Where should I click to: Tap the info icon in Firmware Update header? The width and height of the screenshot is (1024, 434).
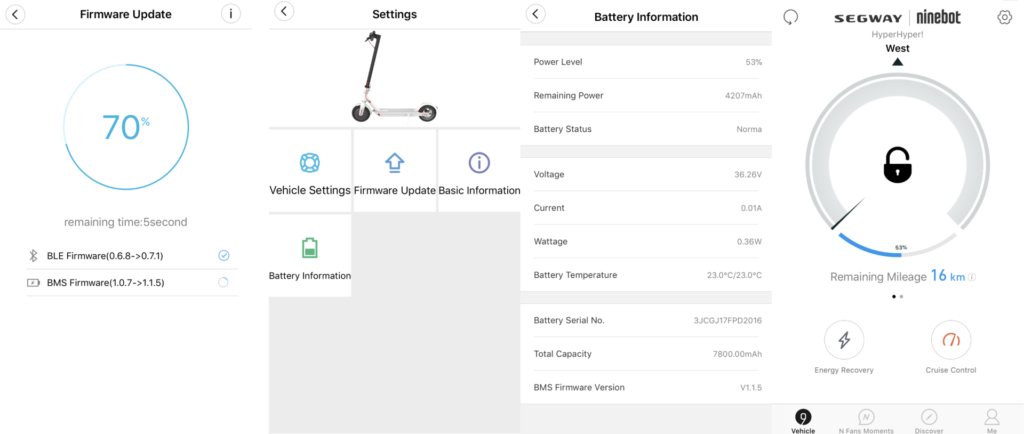tap(231, 14)
